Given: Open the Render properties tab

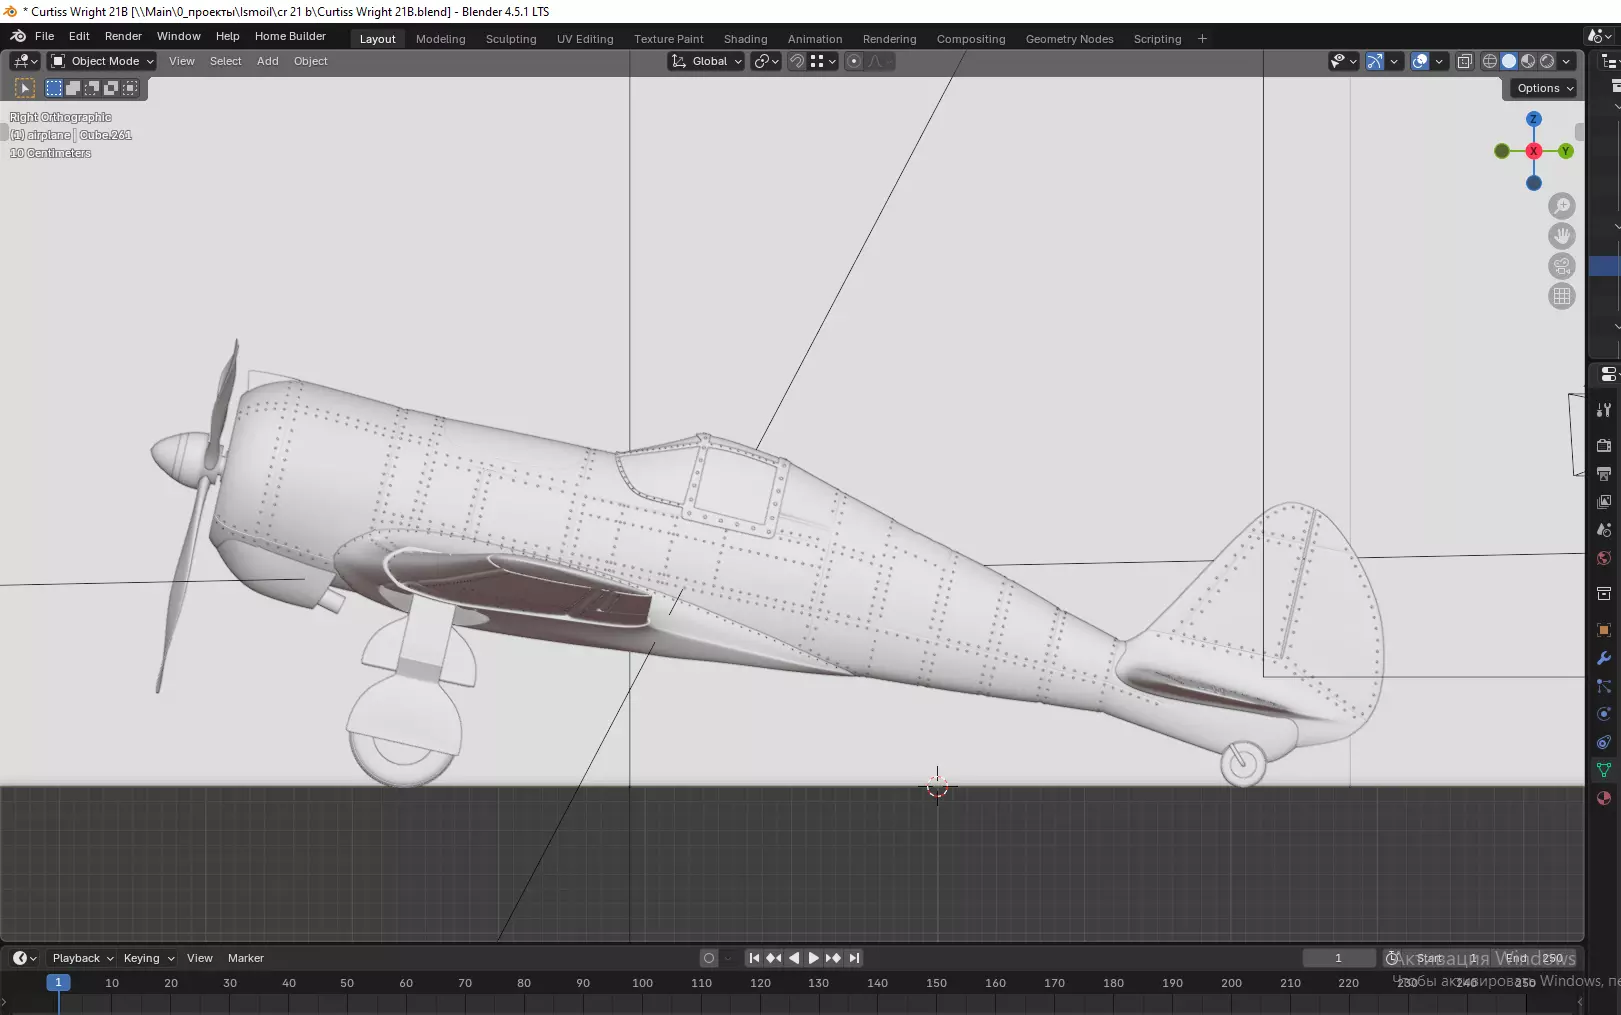Looking at the screenshot, I should pyautogui.click(x=1604, y=446).
